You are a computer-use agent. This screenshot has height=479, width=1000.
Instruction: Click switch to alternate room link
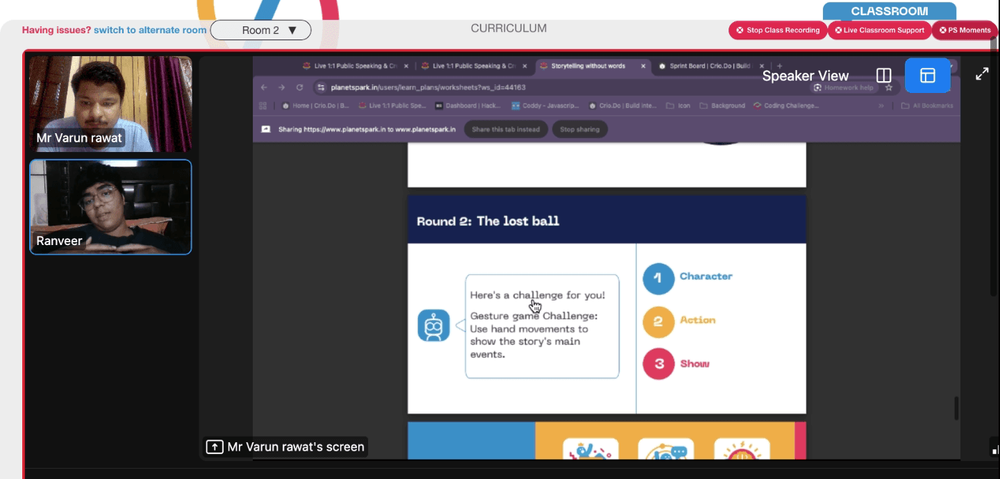(150, 30)
